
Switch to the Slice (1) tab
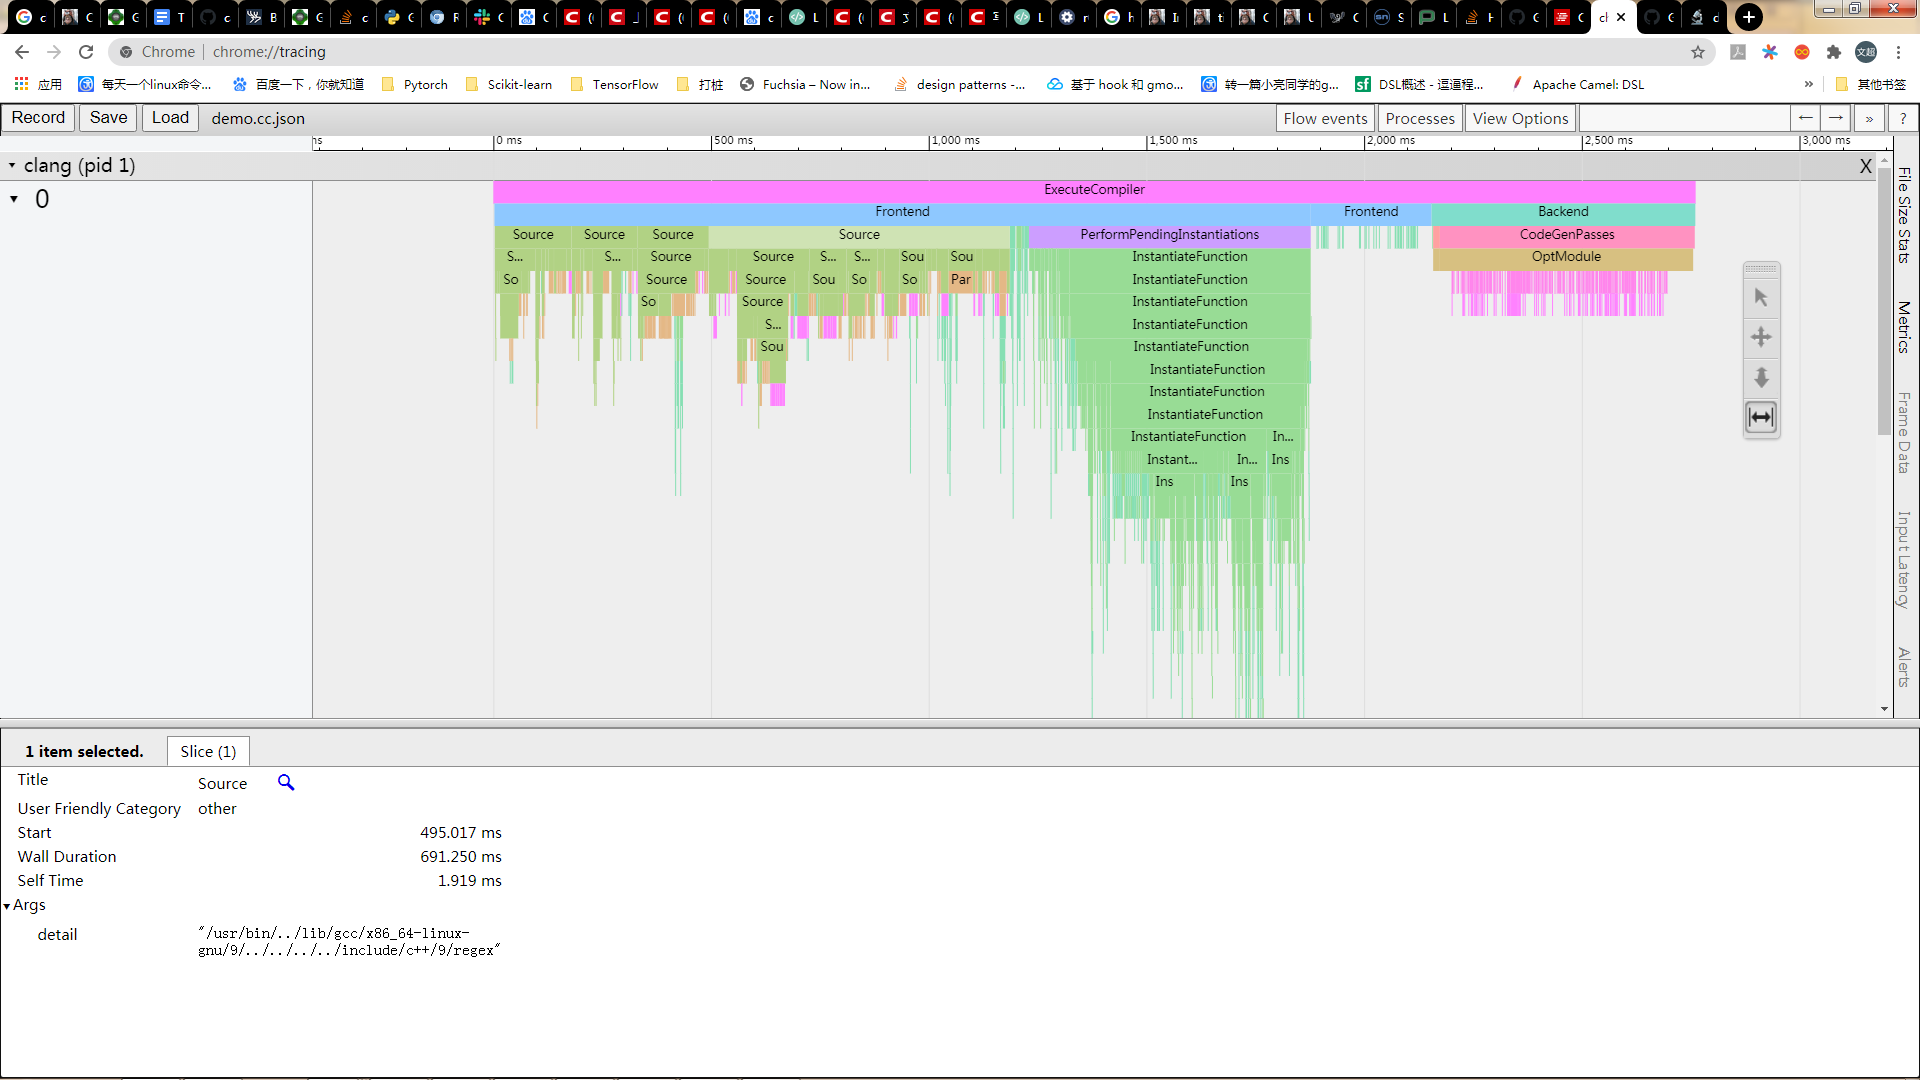(x=207, y=751)
